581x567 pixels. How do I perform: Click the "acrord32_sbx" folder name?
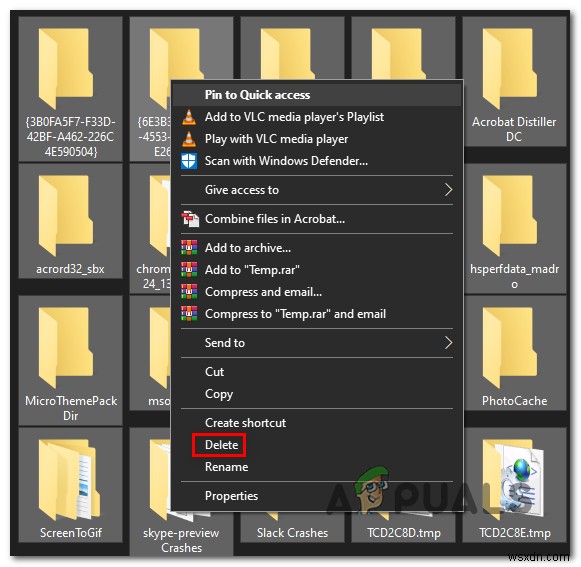(70, 269)
